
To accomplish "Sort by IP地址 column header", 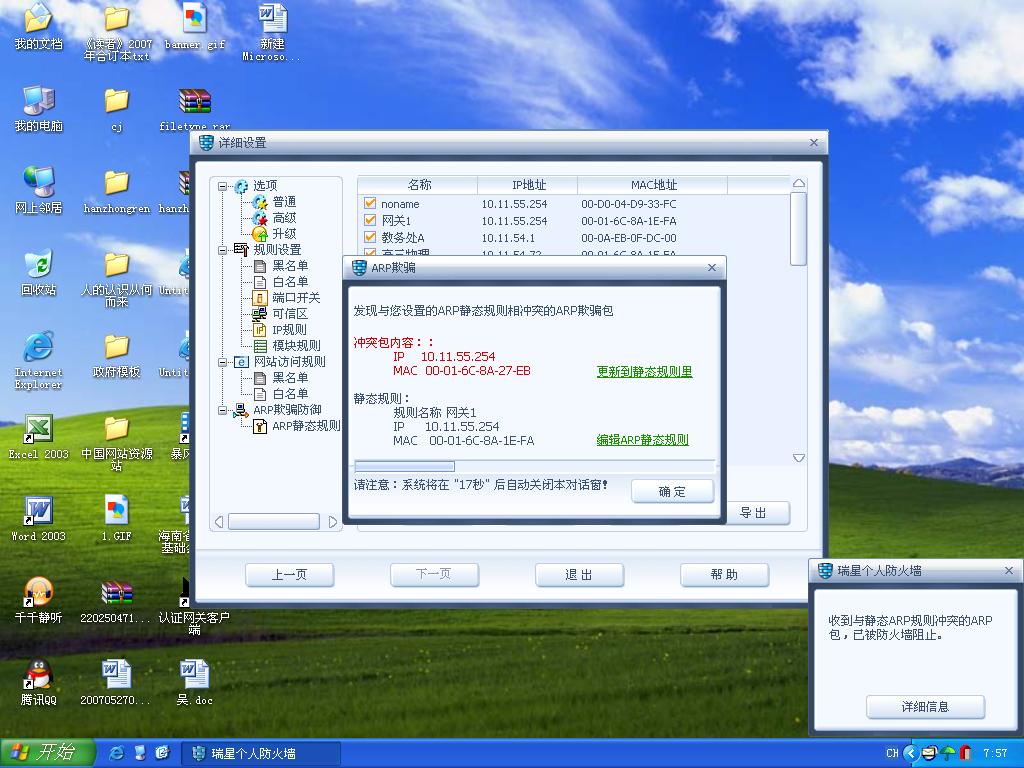I will pyautogui.click(x=528, y=185).
